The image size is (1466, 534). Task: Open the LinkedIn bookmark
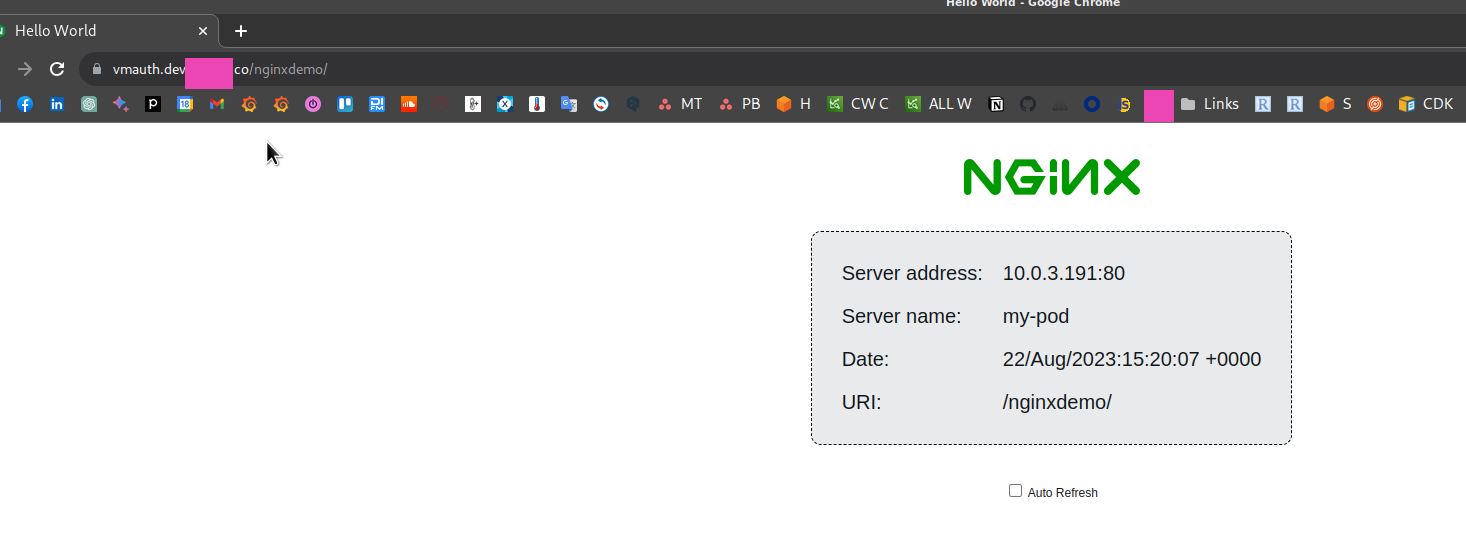(x=57, y=104)
